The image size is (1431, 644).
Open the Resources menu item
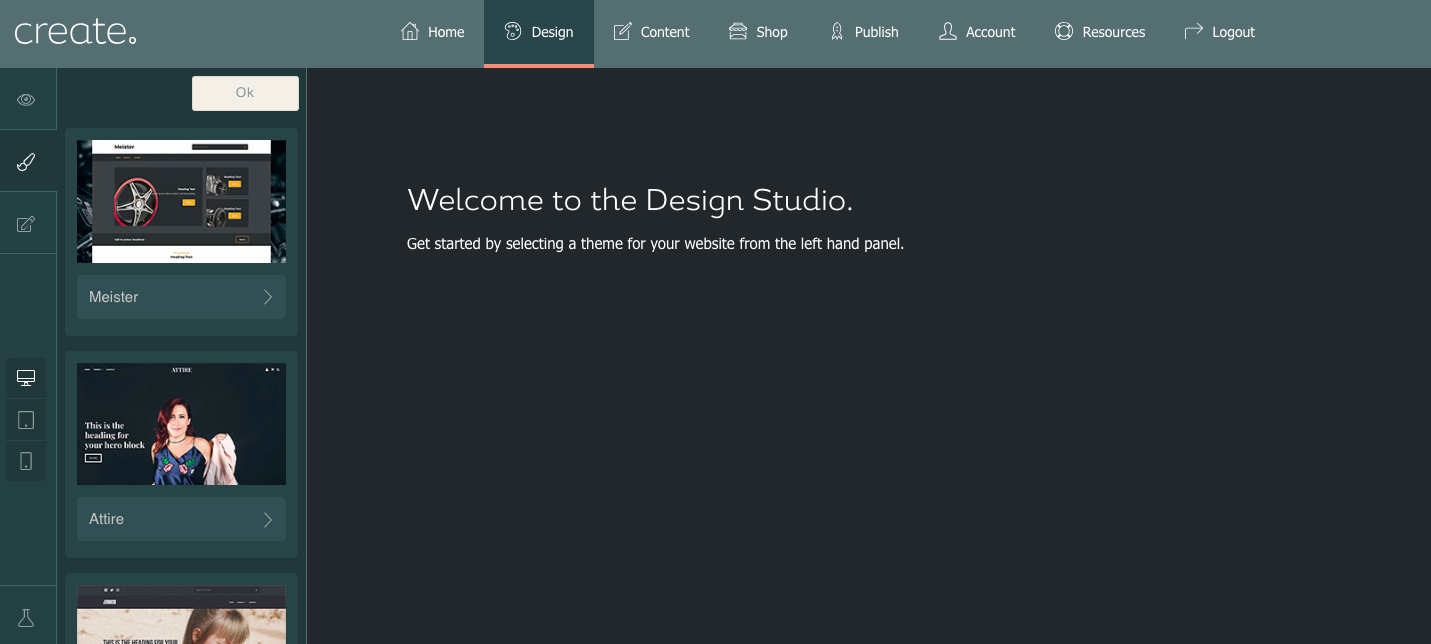click(x=1100, y=32)
